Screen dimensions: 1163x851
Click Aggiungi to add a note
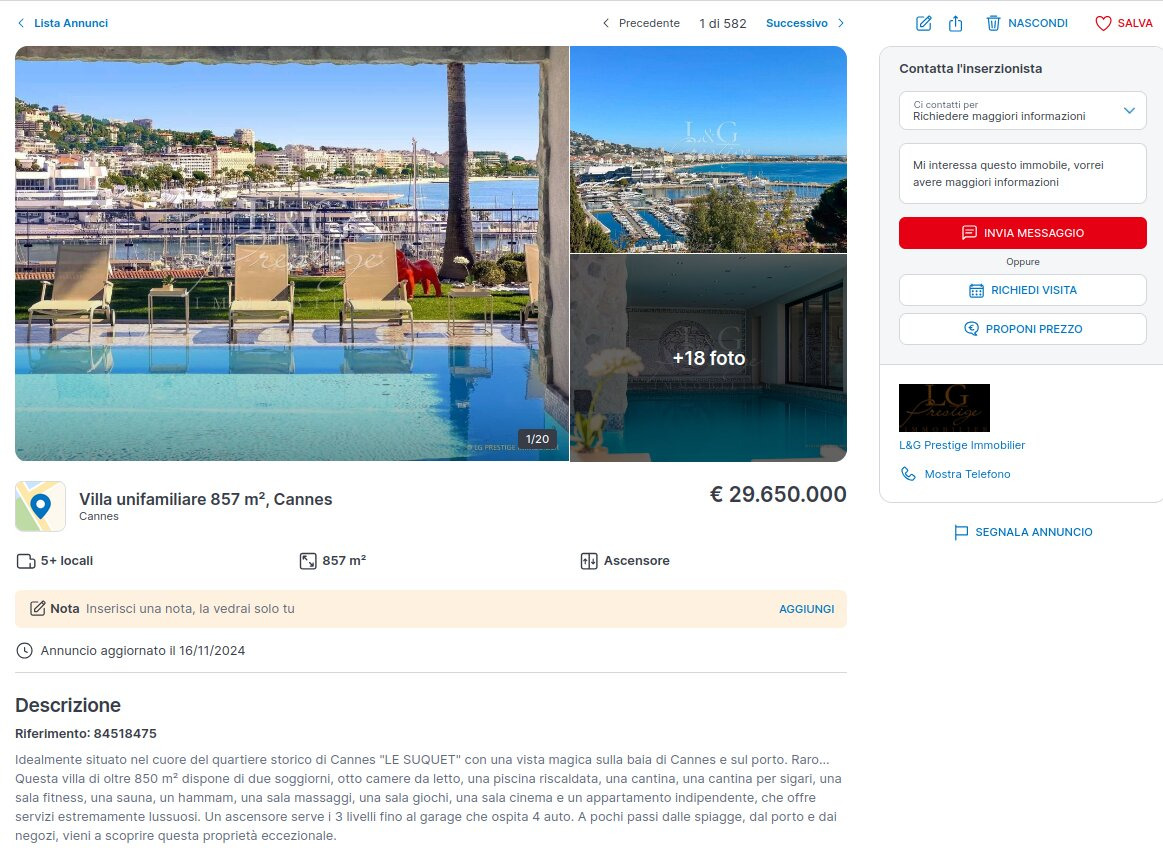[806, 609]
